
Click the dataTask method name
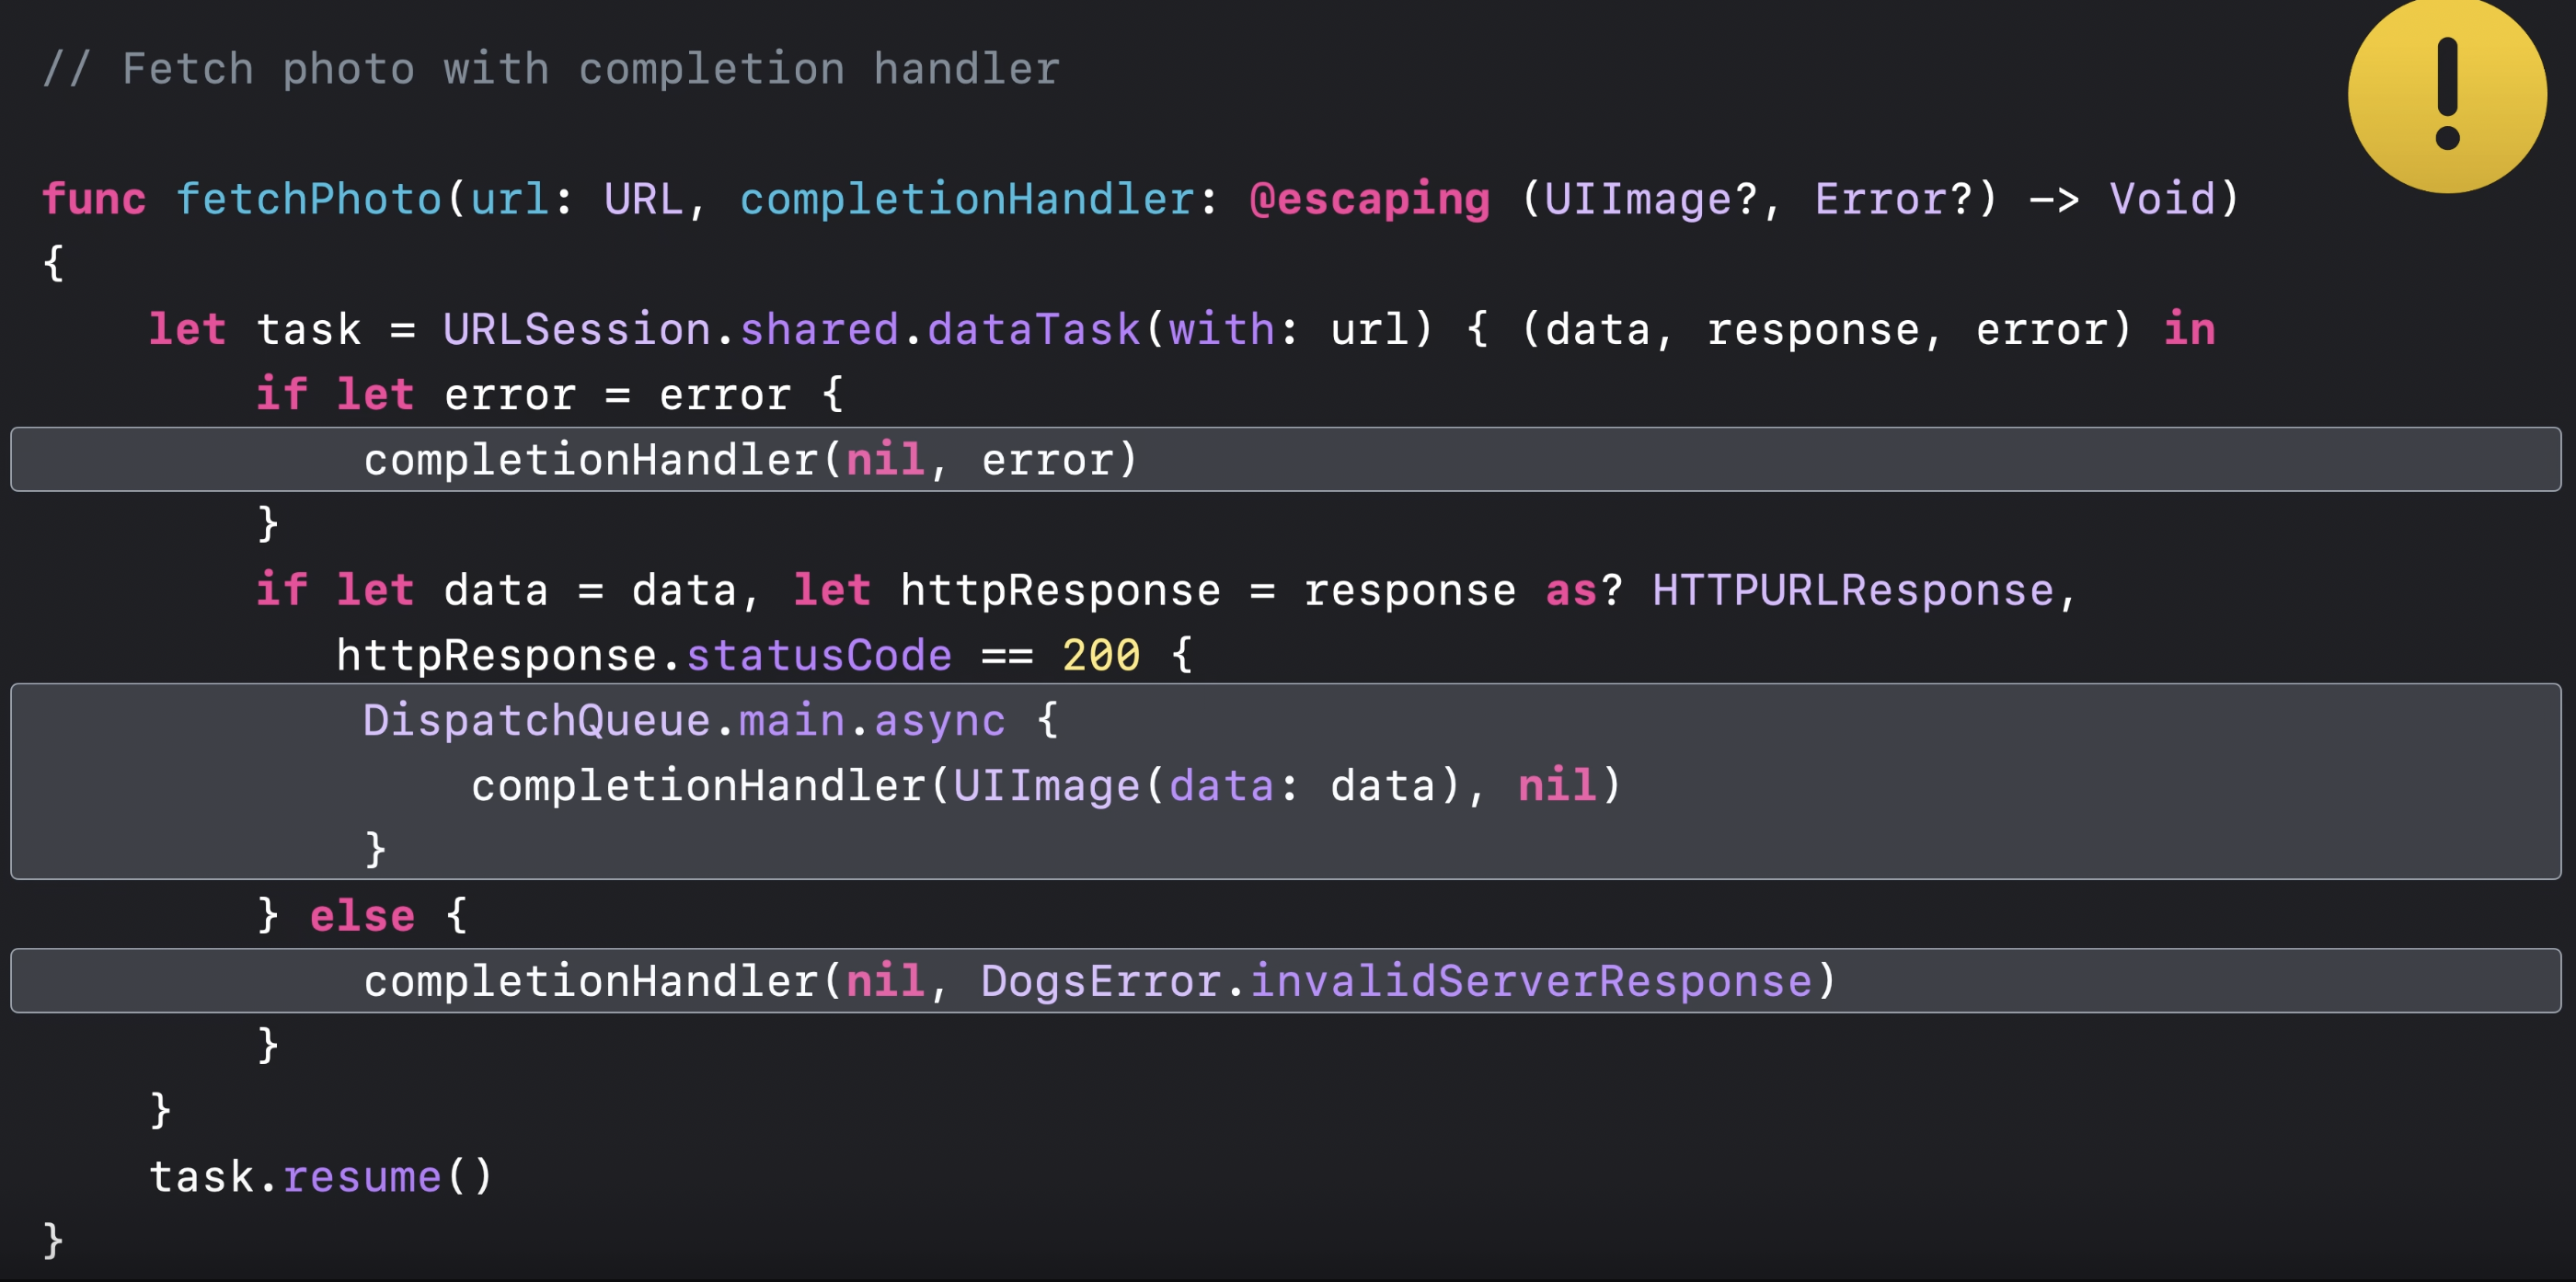(1033, 329)
